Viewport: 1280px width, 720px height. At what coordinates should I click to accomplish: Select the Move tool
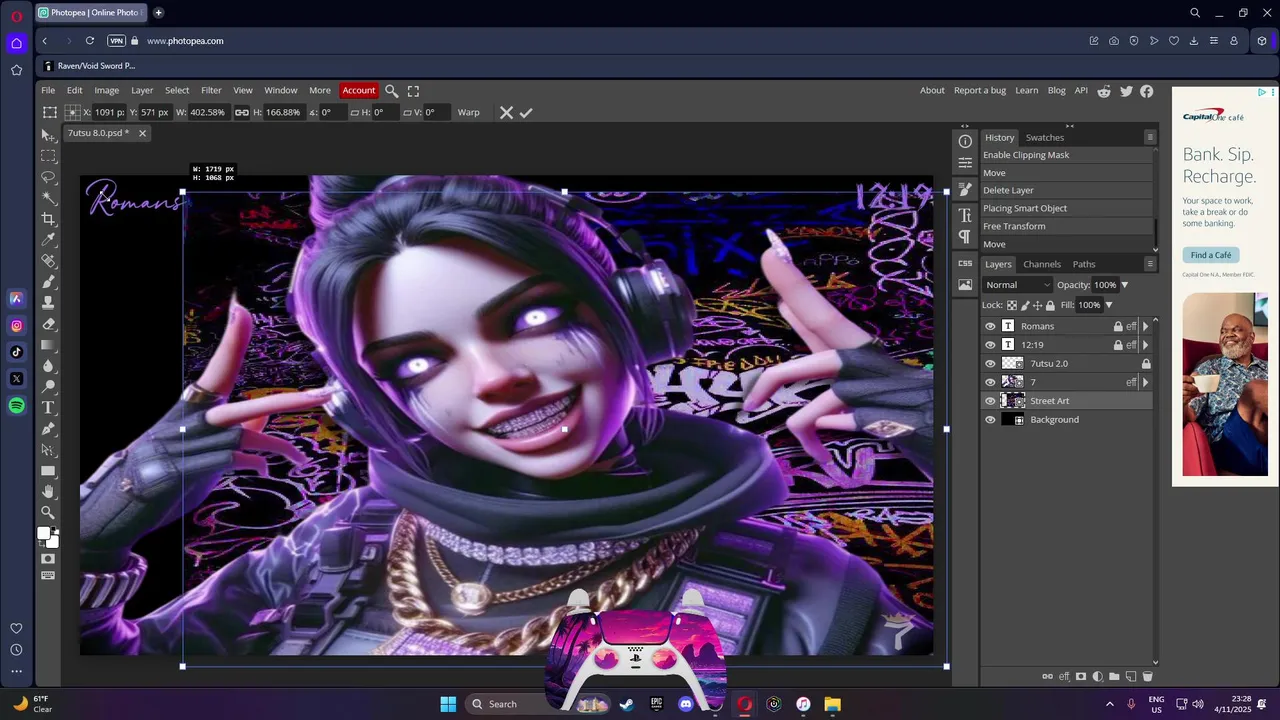pyautogui.click(x=48, y=135)
